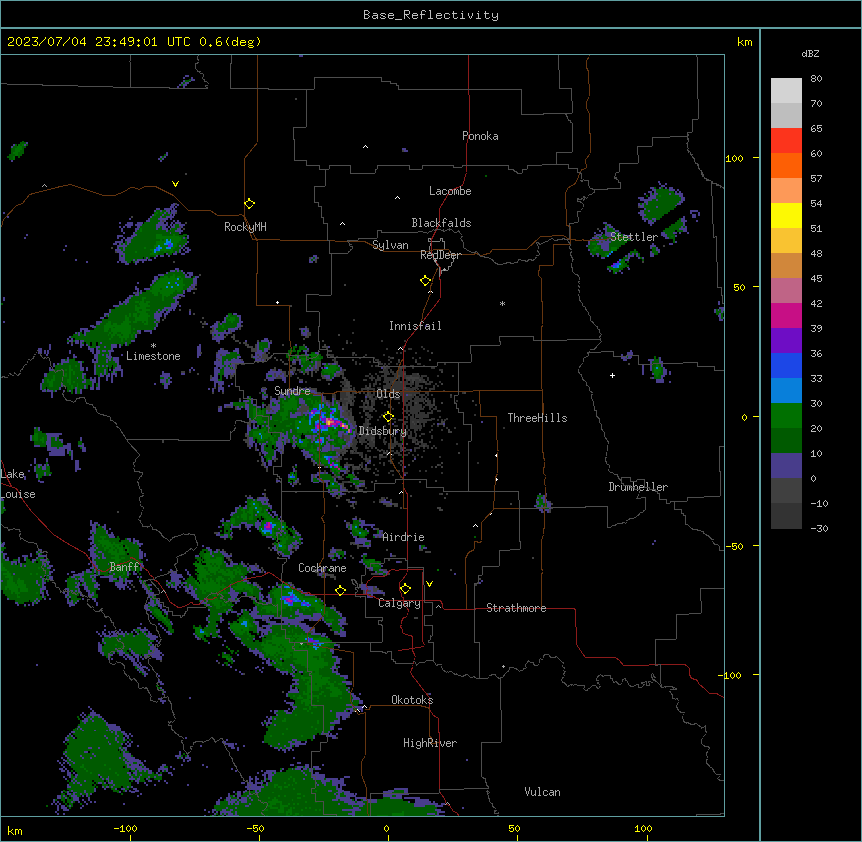Screen dimensions: 862x842
Task: Click the intense storm core west of Didsbury
Action: [331, 423]
